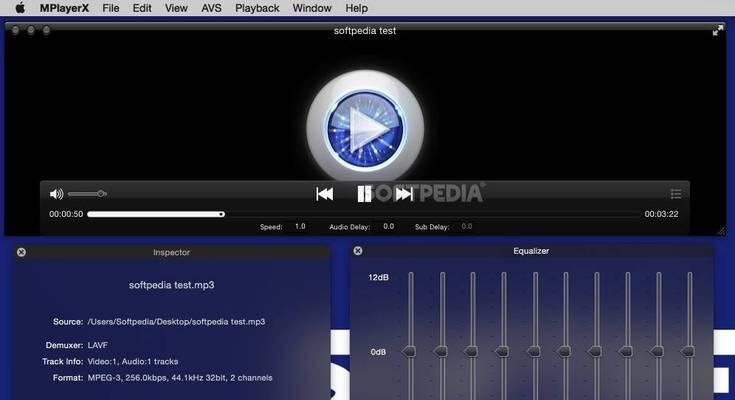Screen dimensions: 735x400
Task: Close the Equalizer panel
Action: [x=358, y=251]
